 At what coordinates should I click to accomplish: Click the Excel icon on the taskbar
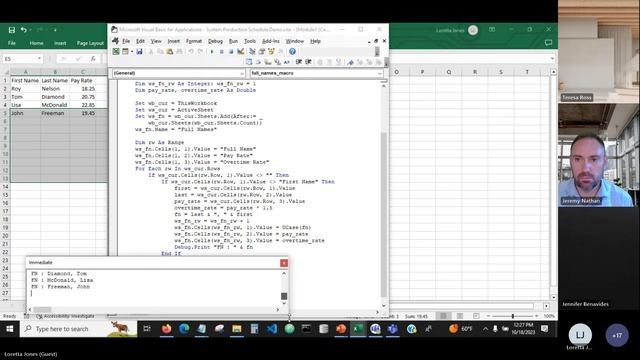click(358, 329)
